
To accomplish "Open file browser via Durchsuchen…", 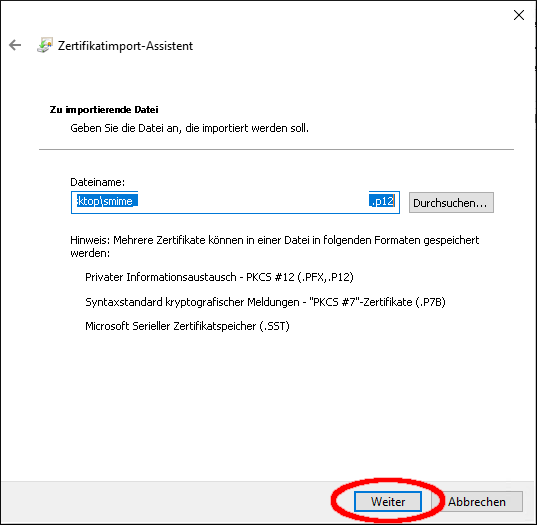I will click(451, 202).
